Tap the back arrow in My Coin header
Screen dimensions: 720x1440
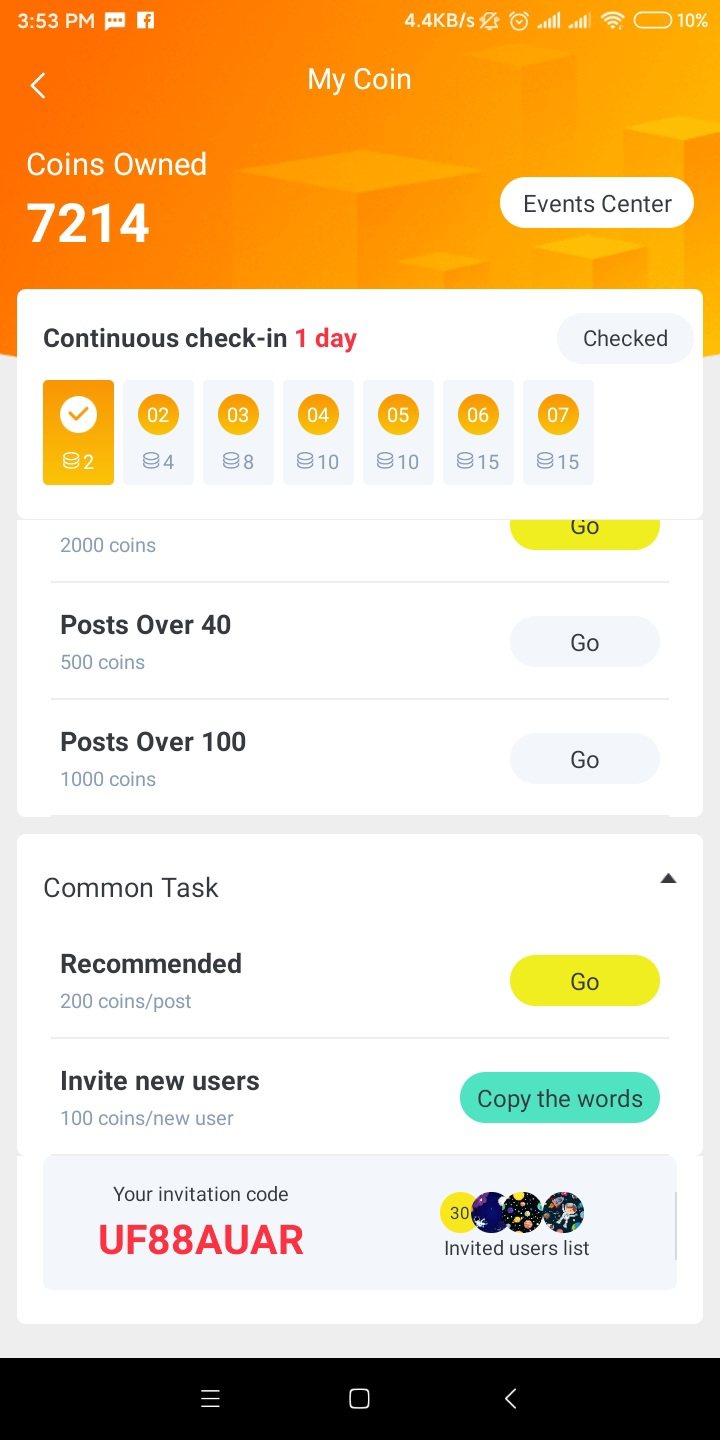[38, 86]
